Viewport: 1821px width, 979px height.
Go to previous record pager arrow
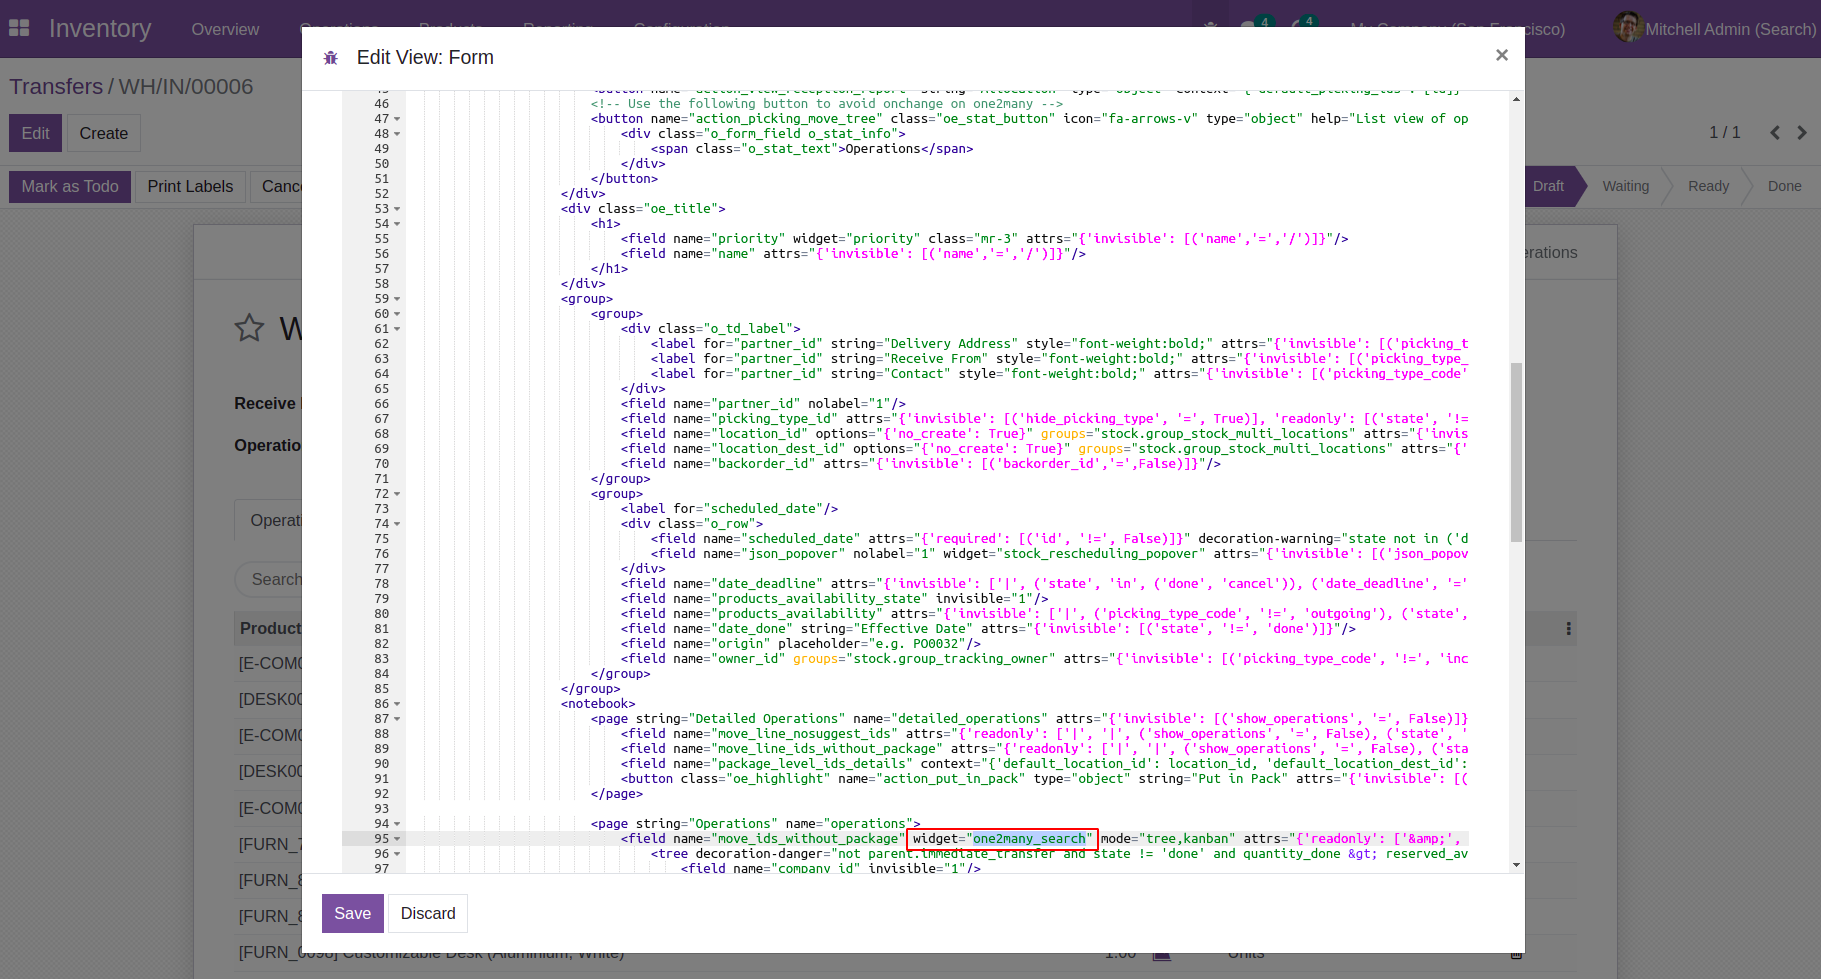1775,132
